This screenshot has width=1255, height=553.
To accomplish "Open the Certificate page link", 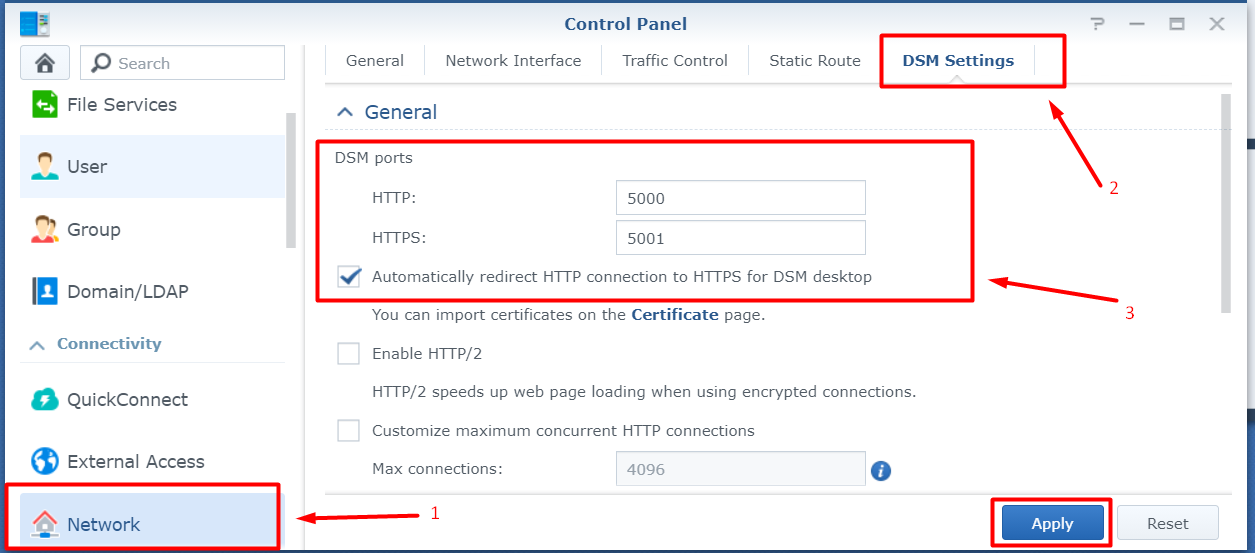I will point(675,314).
